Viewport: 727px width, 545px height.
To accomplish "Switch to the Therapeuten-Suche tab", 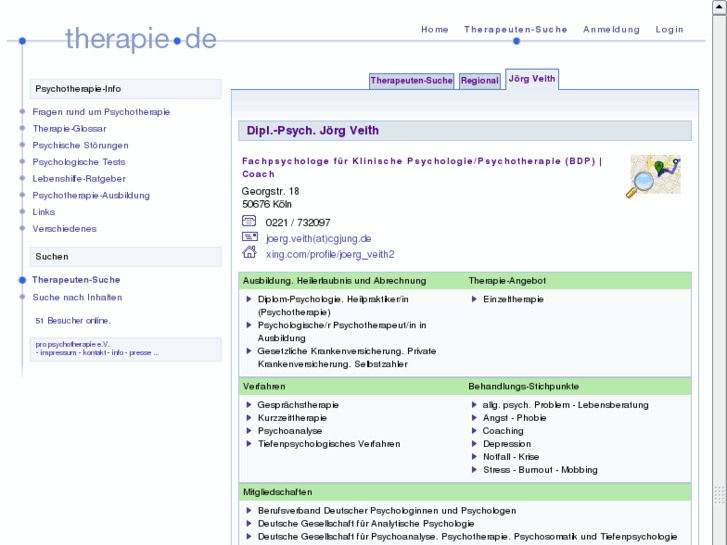I will [x=411, y=81].
